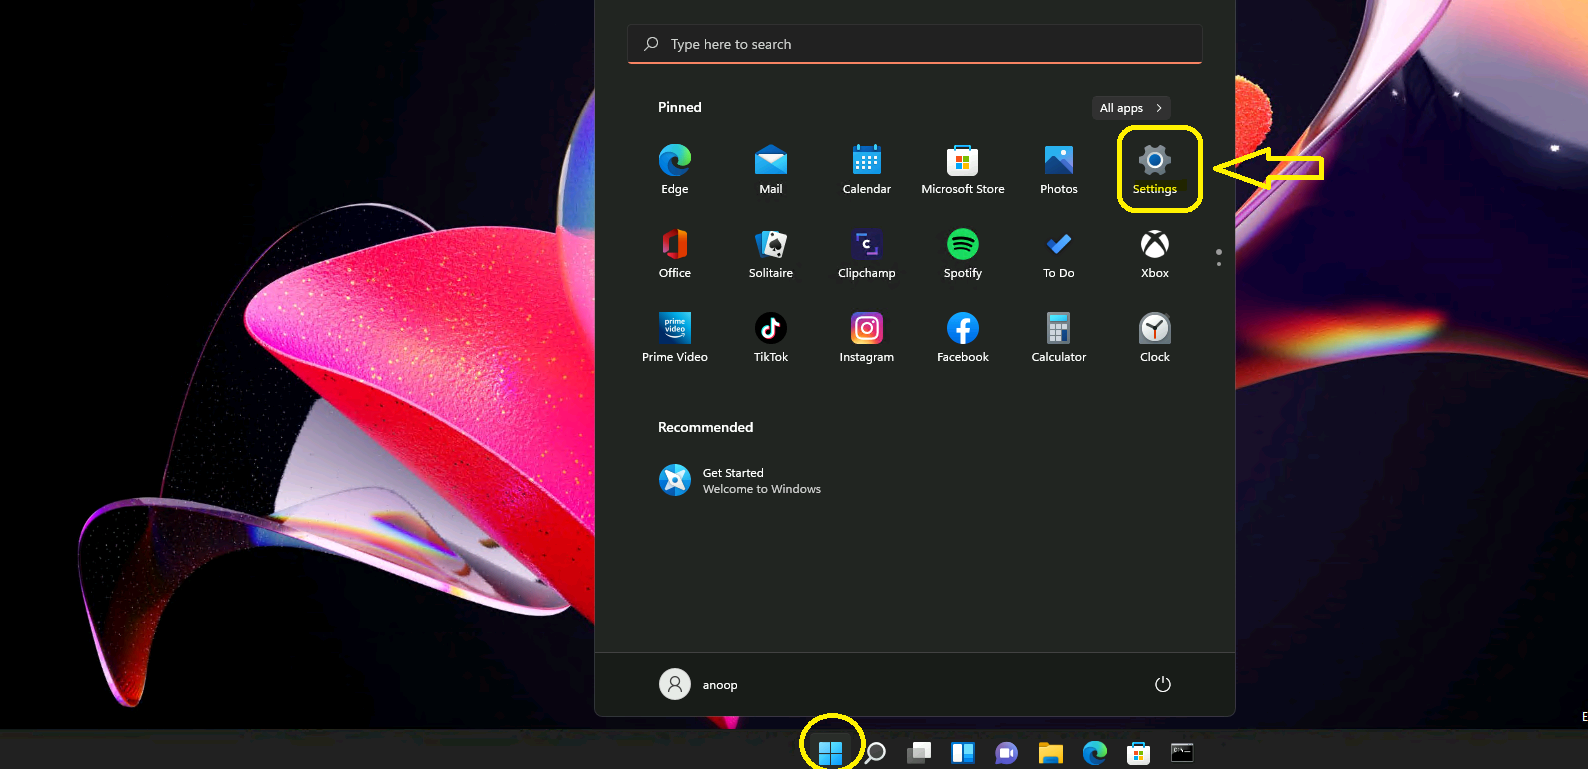Open the Spotify app
The height and width of the screenshot is (769, 1588).
pos(963,254)
